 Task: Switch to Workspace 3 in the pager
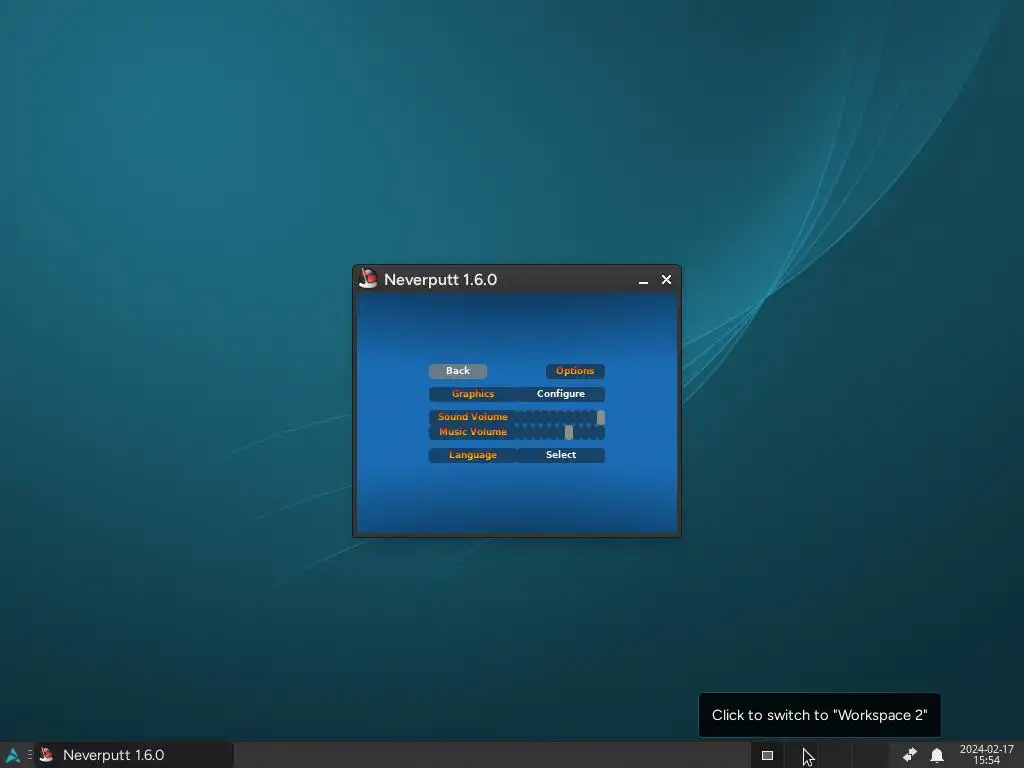pyautogui.click(x=837, y=755)
